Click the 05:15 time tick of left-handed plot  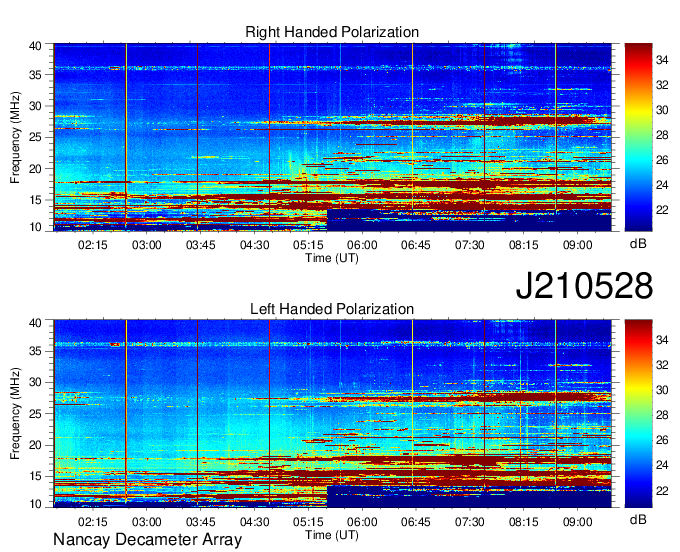[x=308, y=522]
